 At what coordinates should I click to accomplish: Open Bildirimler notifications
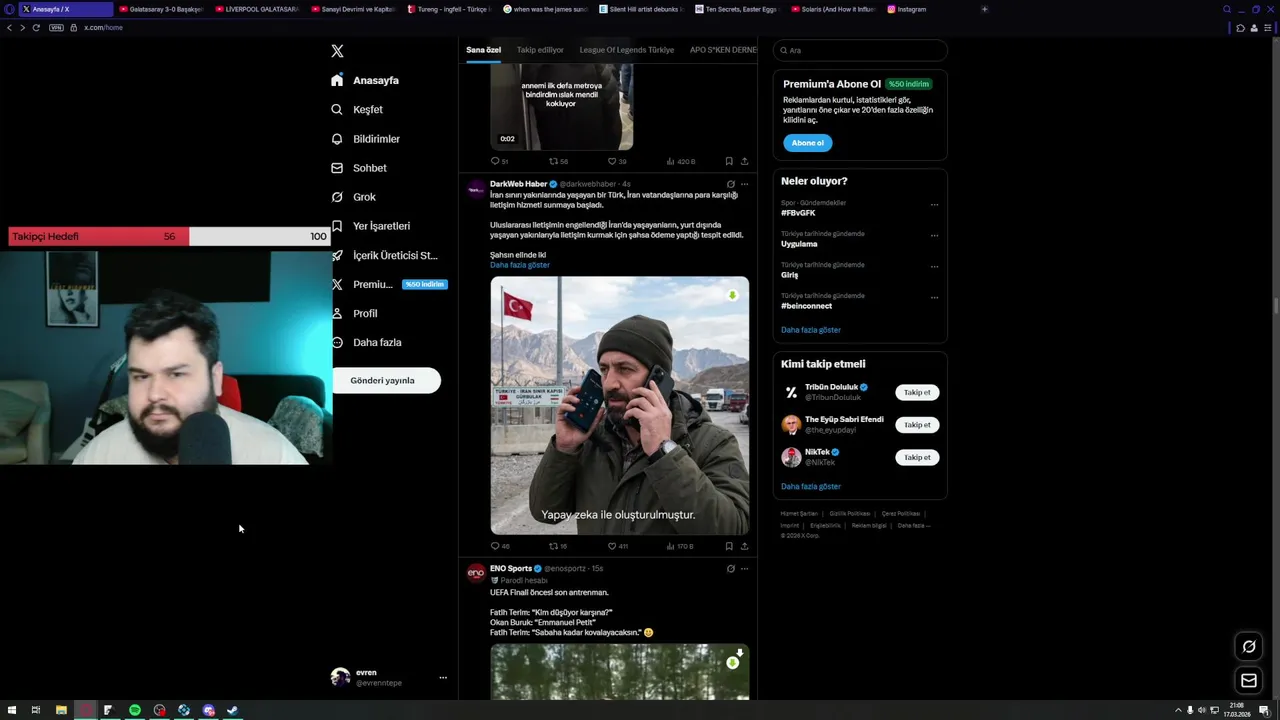pos(365,139)
